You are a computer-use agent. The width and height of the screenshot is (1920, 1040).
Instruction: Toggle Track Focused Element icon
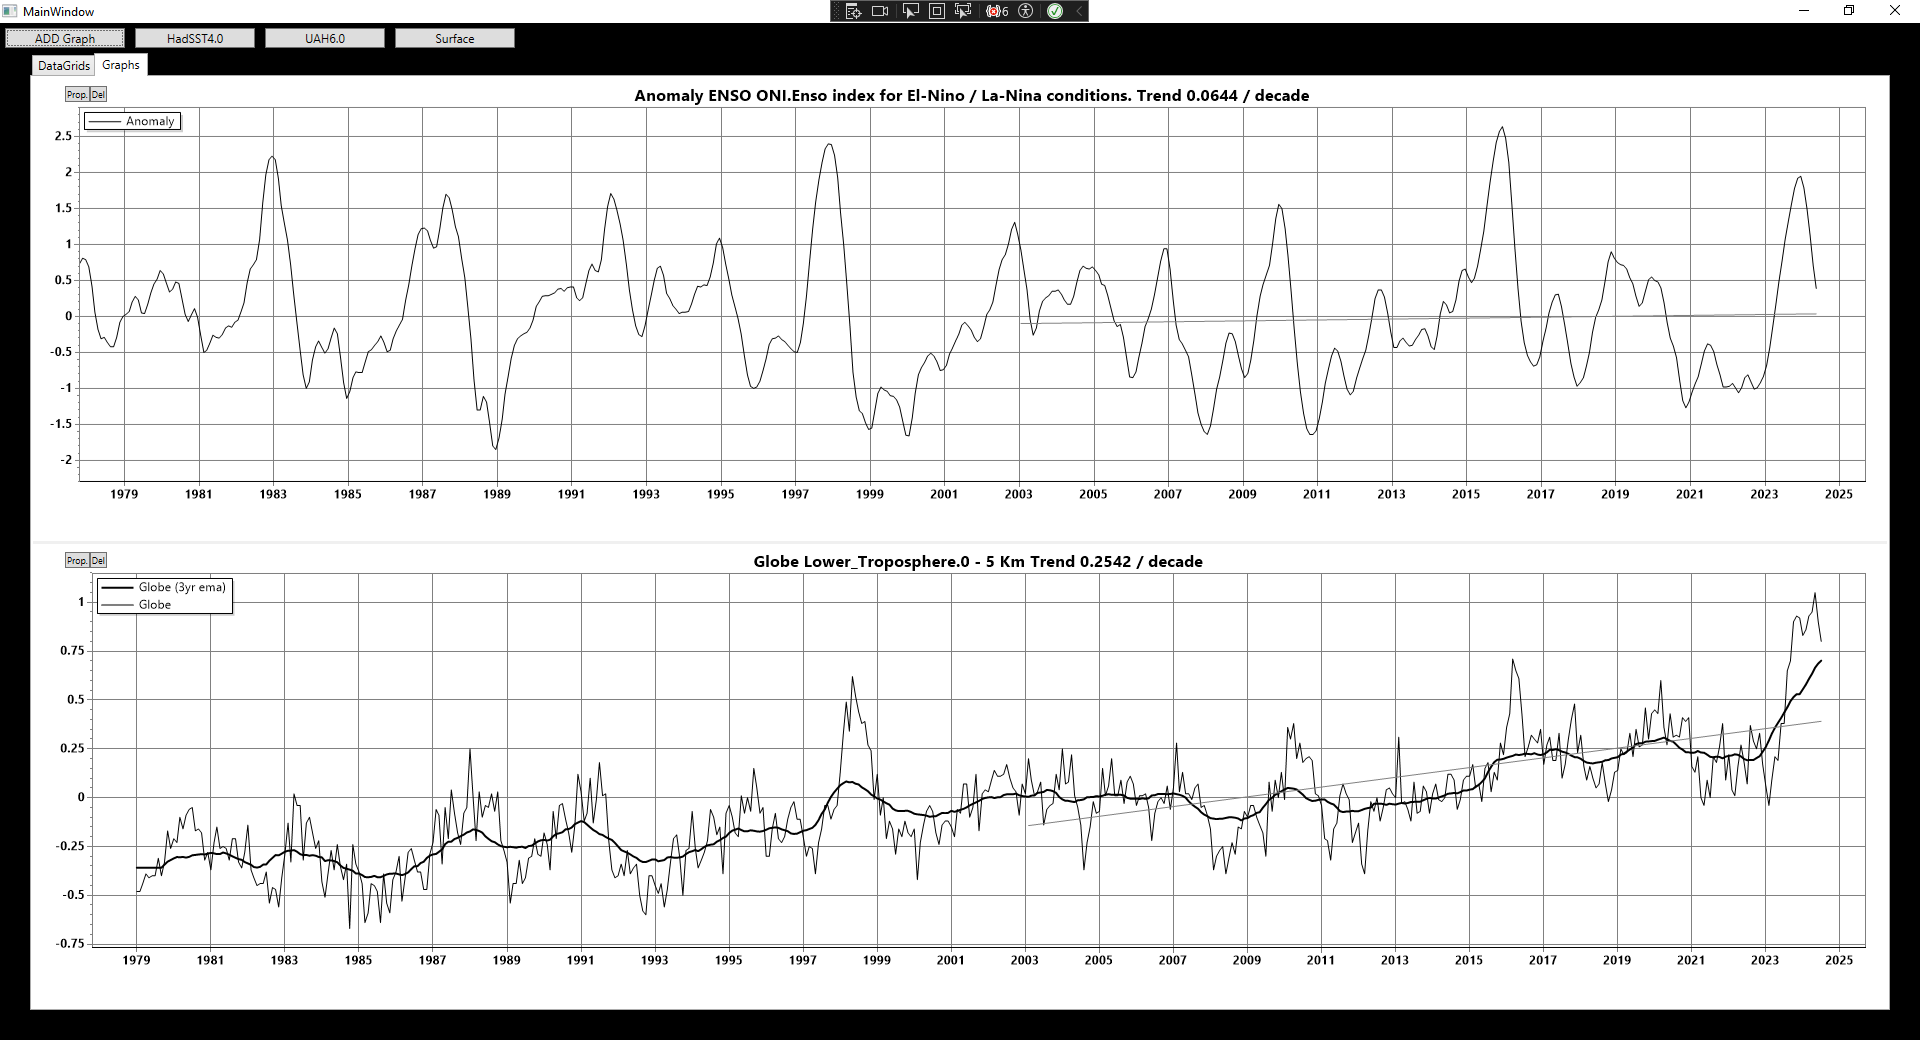click(963, 11)
